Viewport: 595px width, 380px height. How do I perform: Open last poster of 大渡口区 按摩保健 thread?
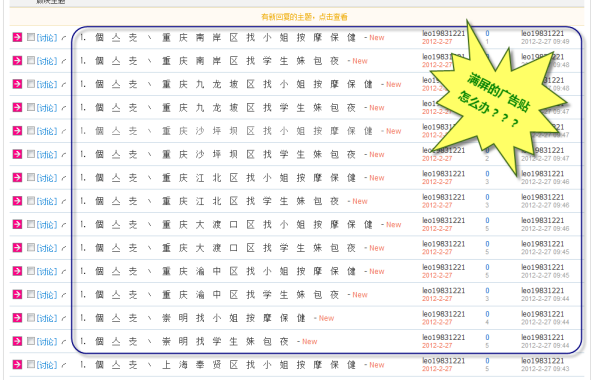543,220
